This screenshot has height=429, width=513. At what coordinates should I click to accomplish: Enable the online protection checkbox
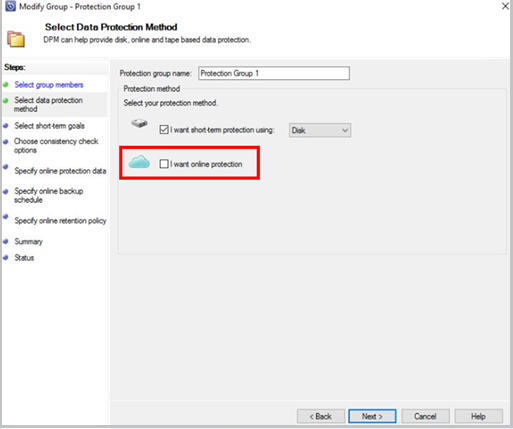coord(164,164)
